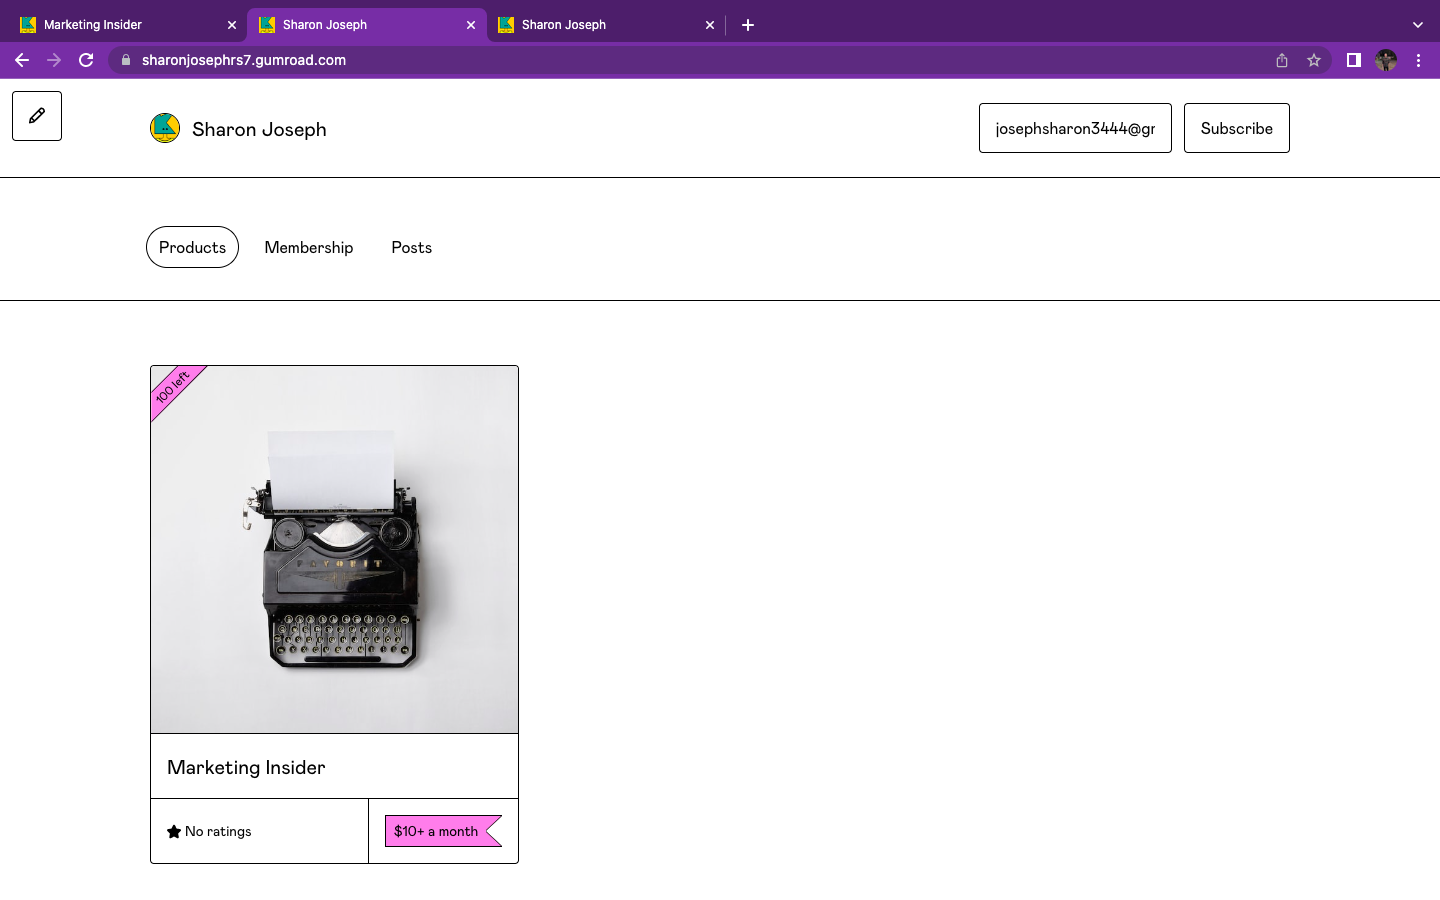The height and width of the screenshot is (900, 1440).
Task: Reload the page with the refresh icon
Action: click(x=86, y=60)
